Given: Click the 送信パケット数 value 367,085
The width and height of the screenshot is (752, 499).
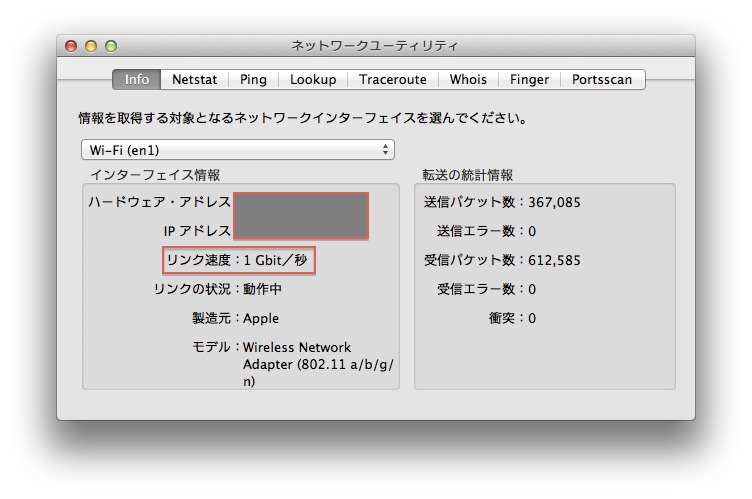Looking at the screenshot, I should (554, 202).
